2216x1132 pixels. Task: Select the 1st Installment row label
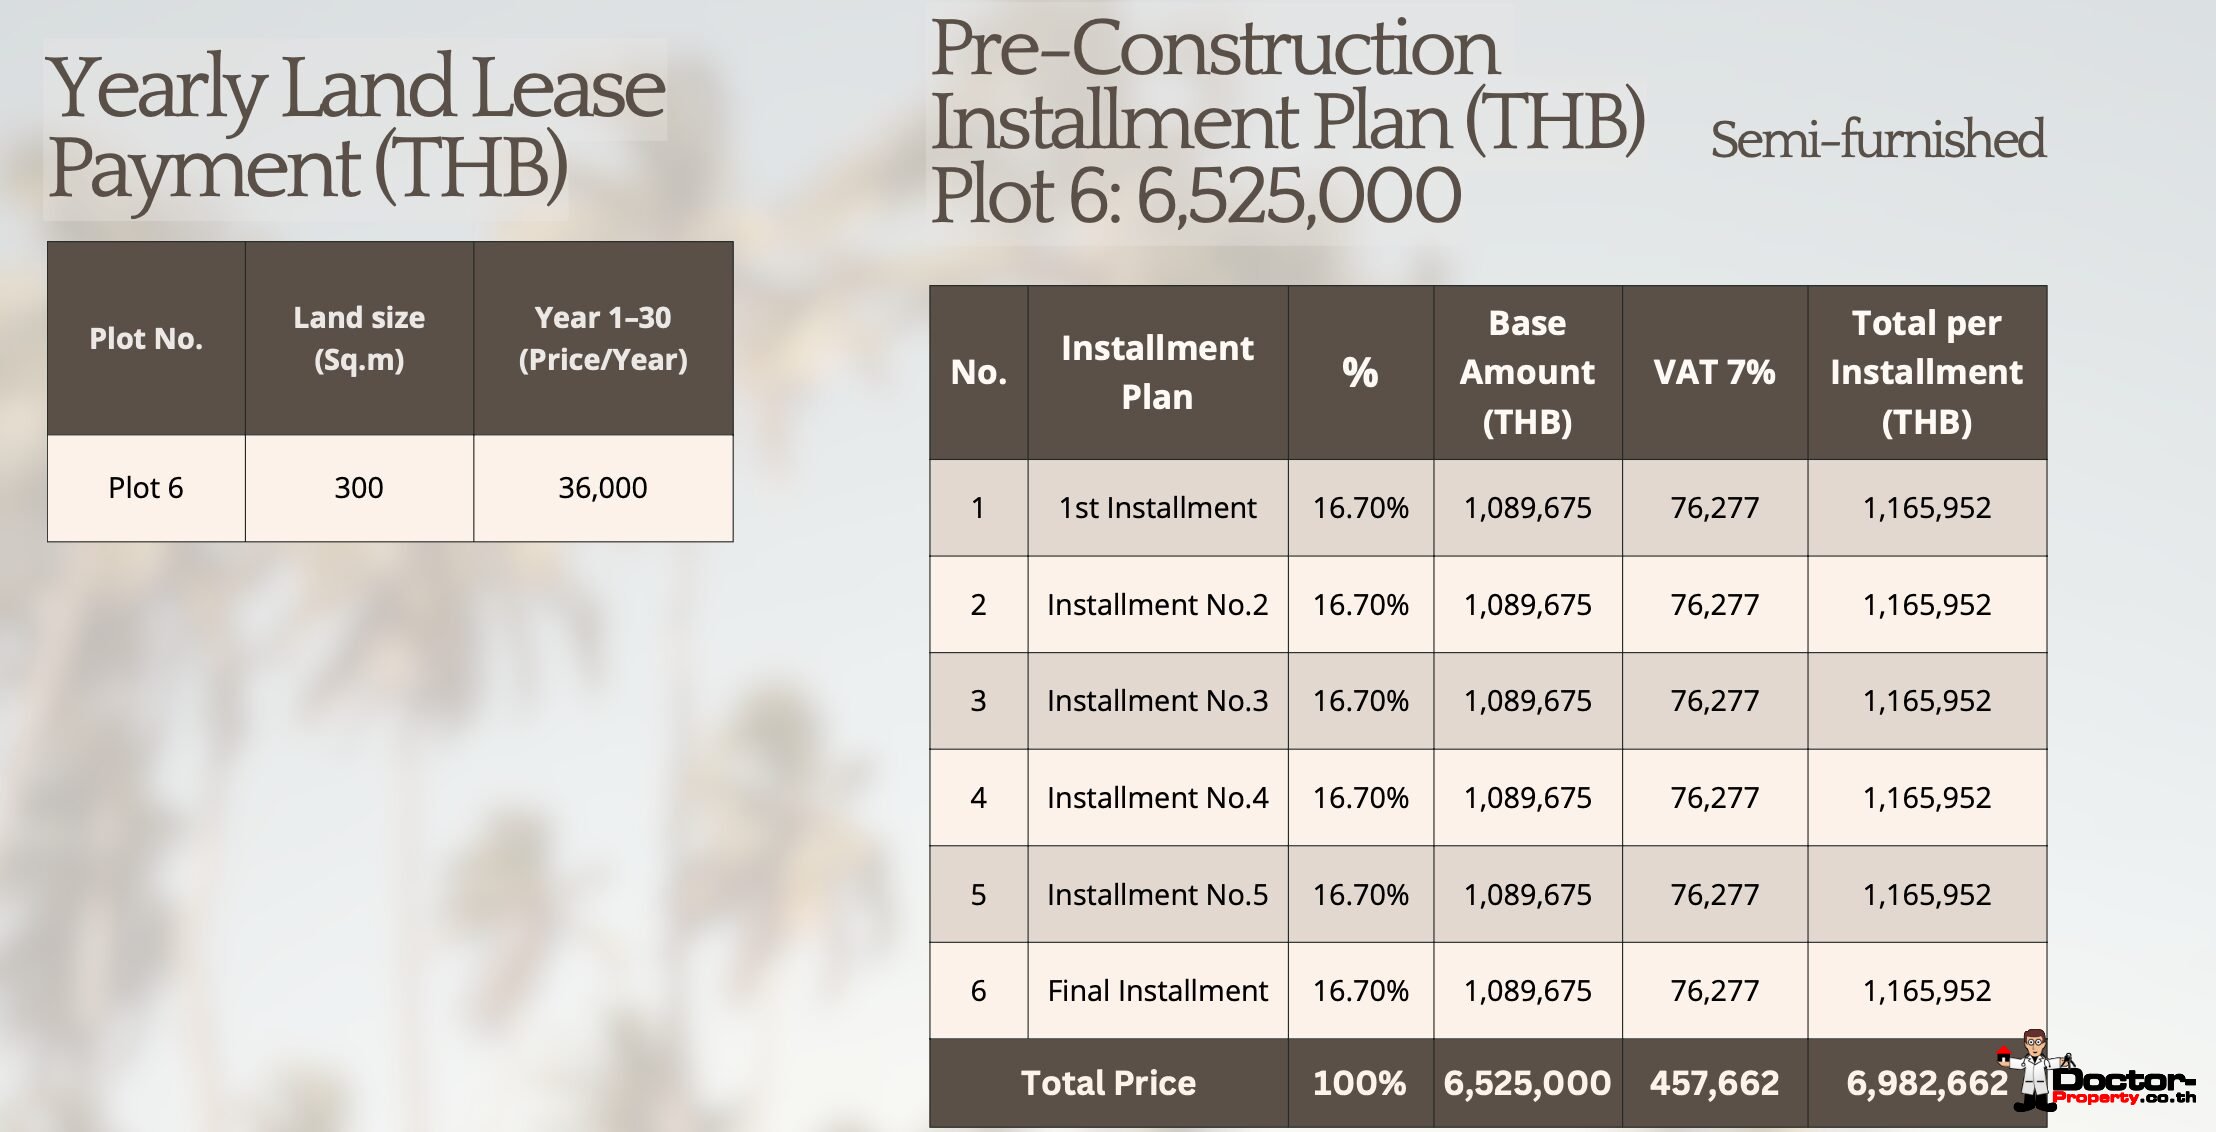tap(1157, 508)
